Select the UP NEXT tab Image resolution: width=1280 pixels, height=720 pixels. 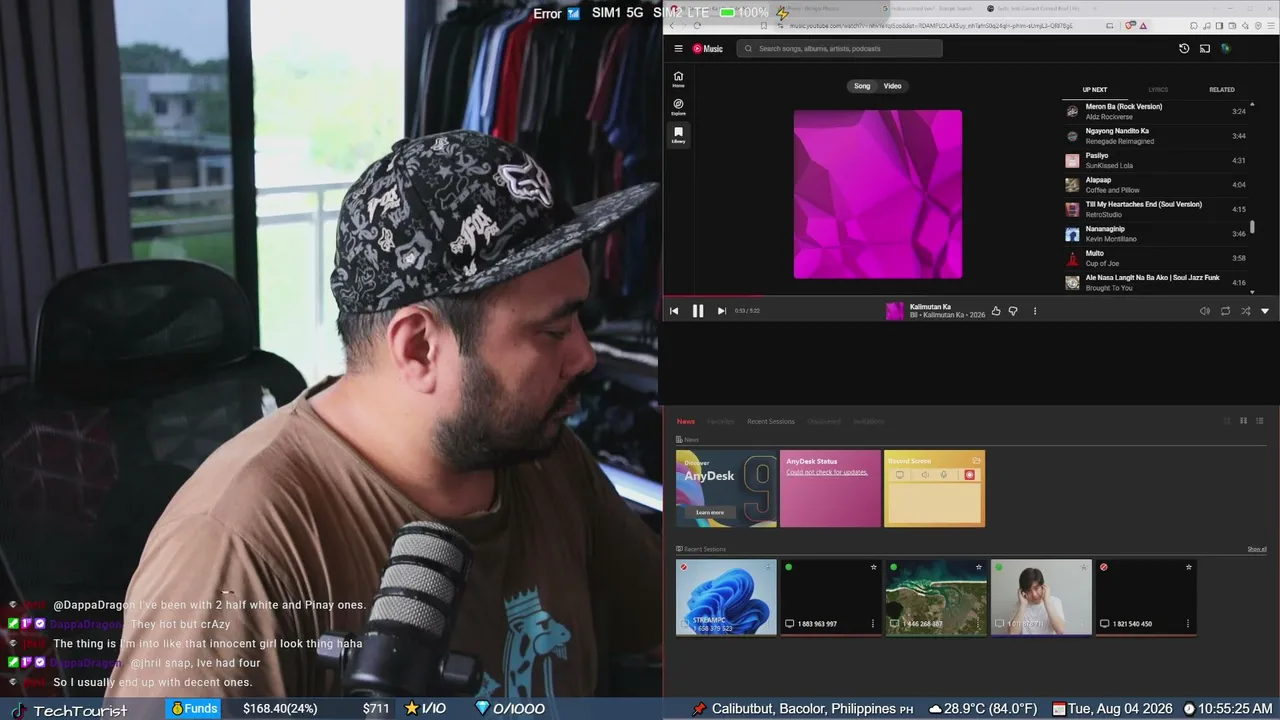point(1095,90)
